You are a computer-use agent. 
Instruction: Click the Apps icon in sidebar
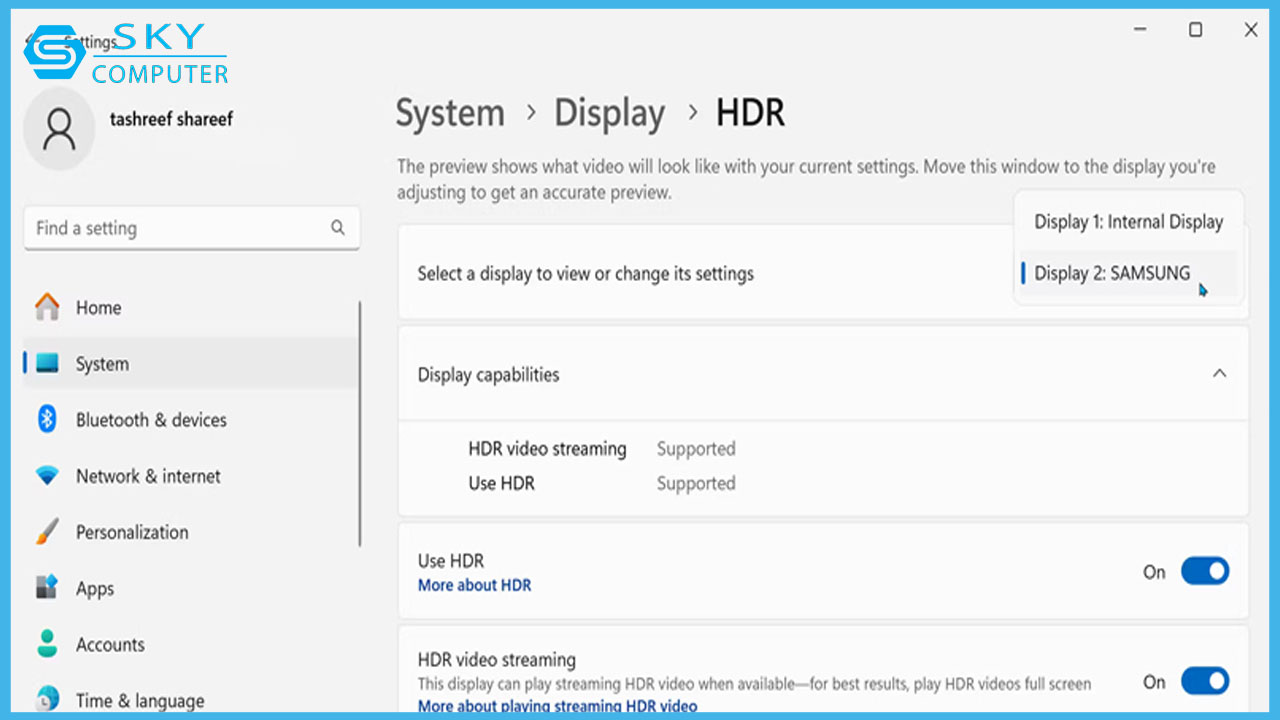tap(47, 588)
